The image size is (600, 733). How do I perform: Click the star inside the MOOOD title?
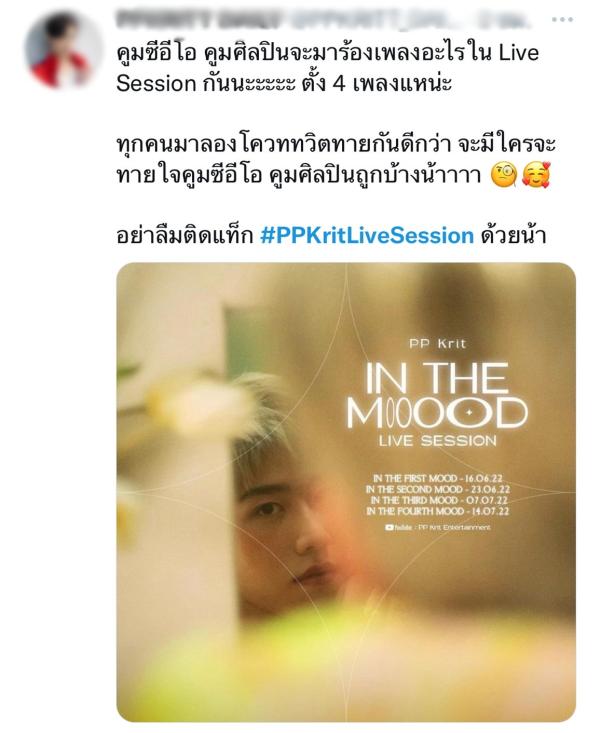pos(469,413)
